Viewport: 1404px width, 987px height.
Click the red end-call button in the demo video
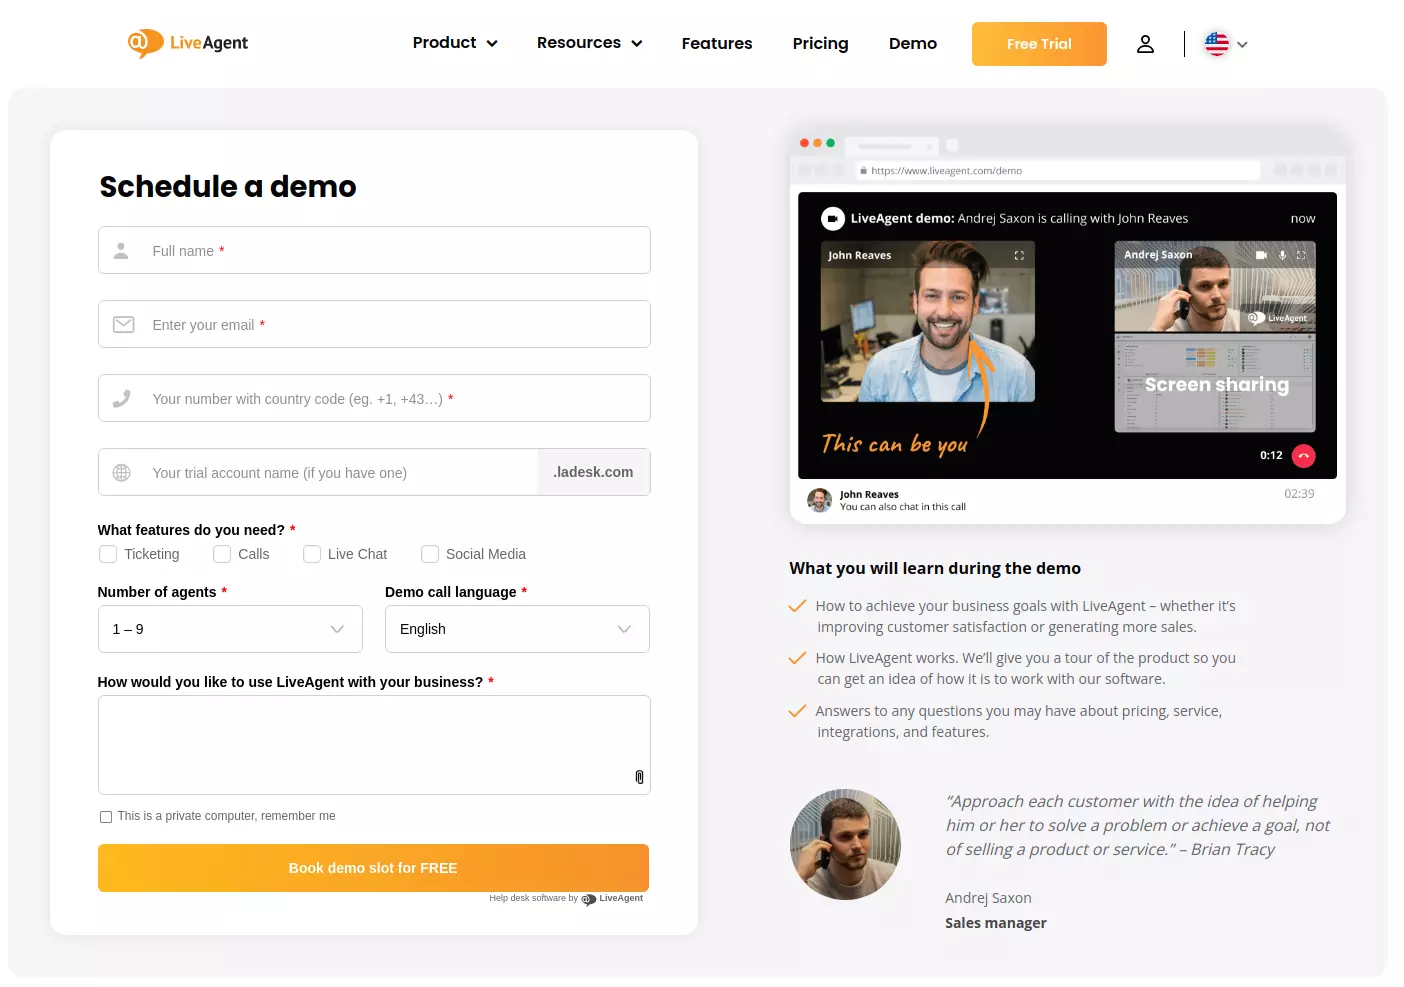(1303, 455)
